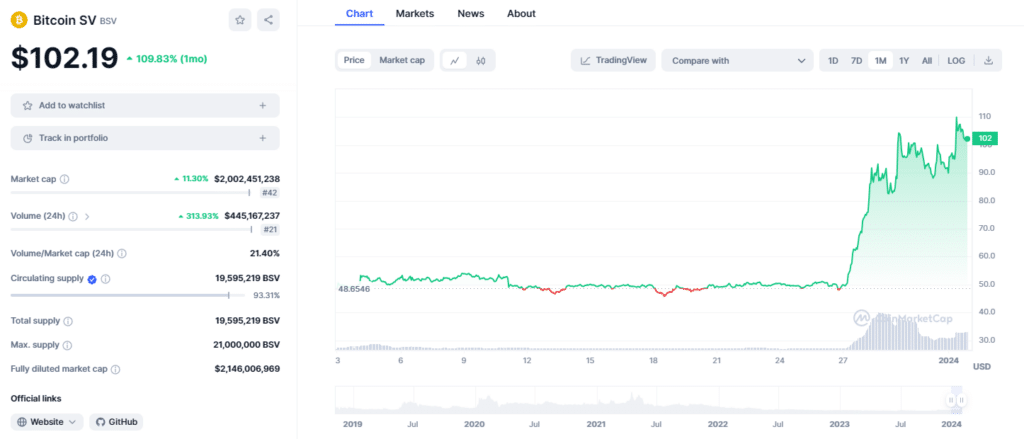The image size is (1024, 439).
Task: Click the share icon next to Bitcoin SV
Action: pos(268,20)
